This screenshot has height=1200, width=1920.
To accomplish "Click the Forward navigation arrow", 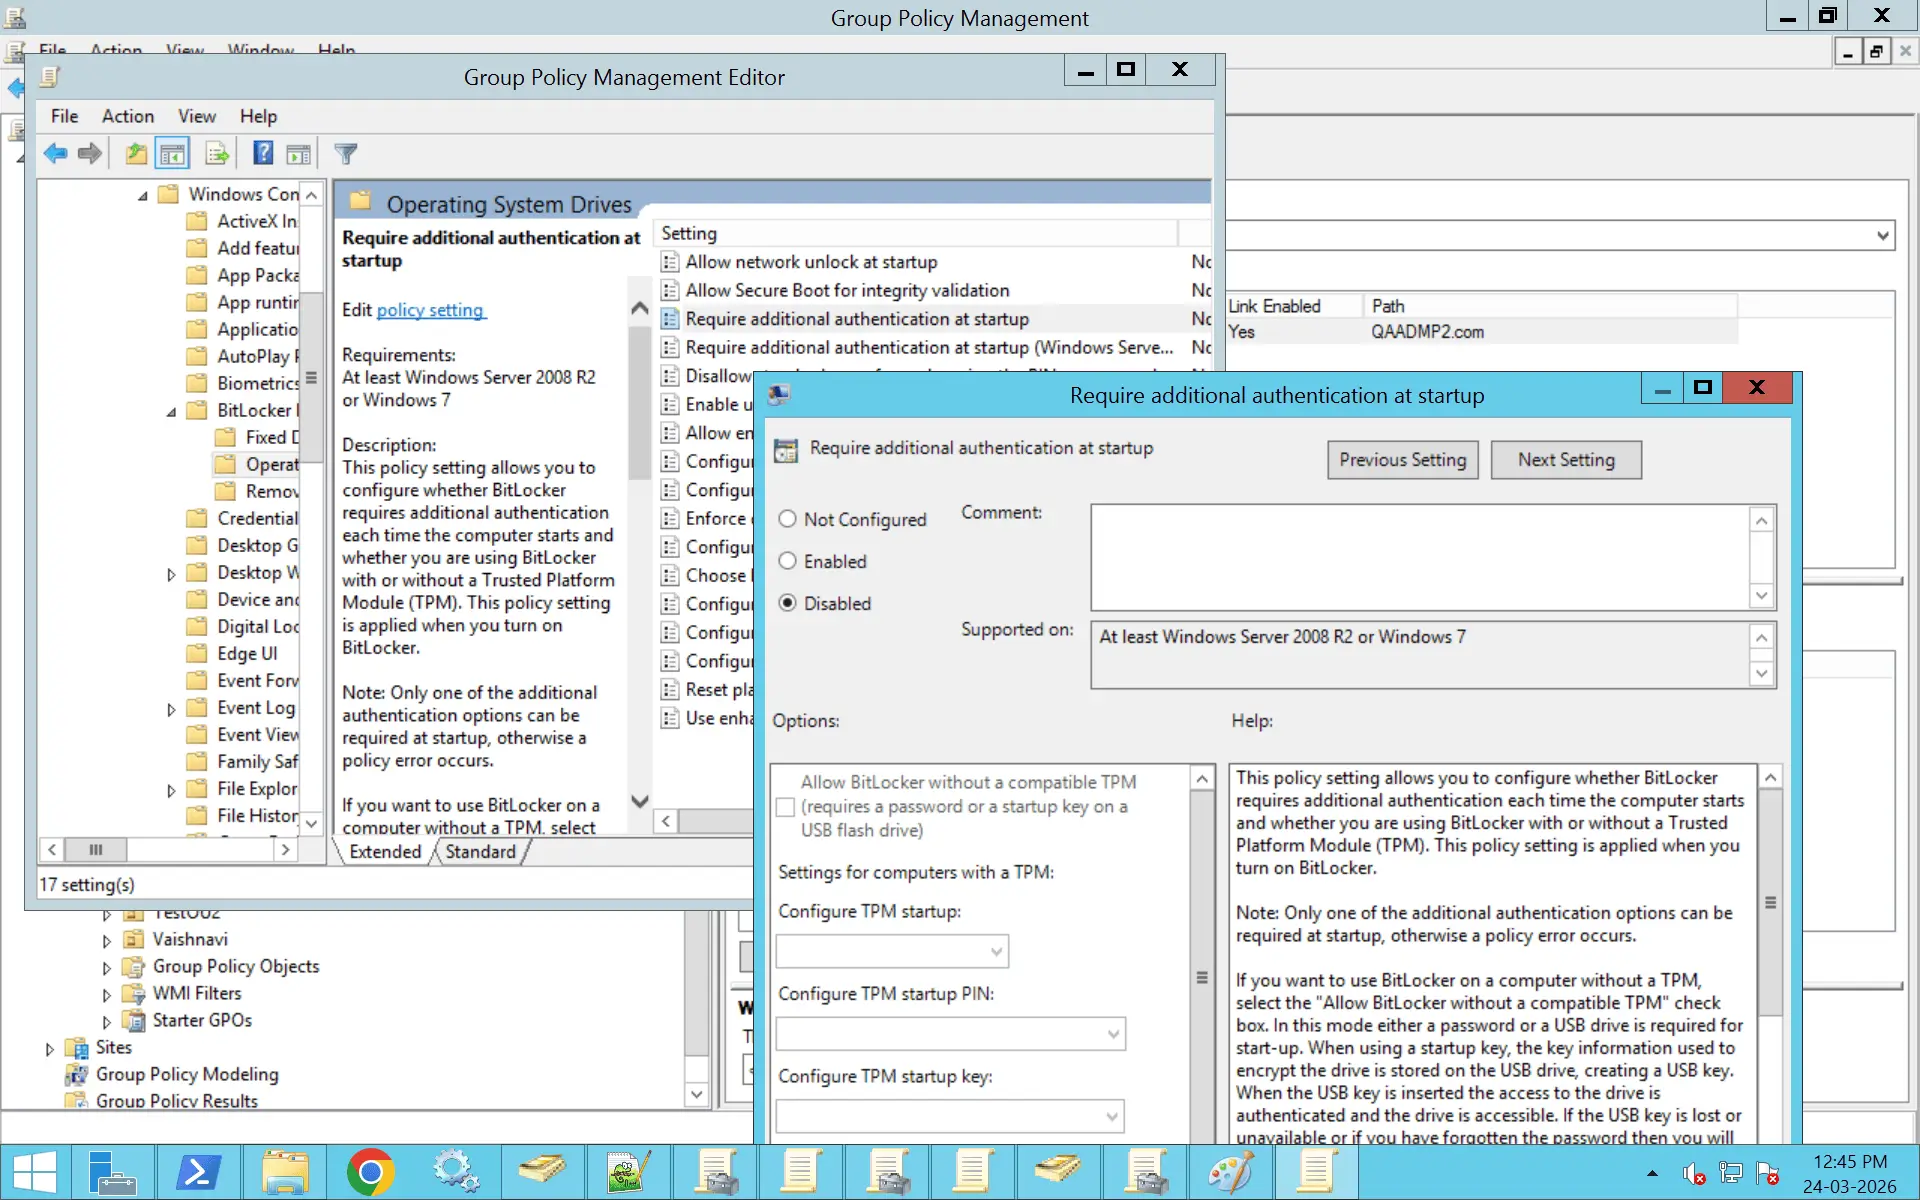I will click(x=90, y=153).
